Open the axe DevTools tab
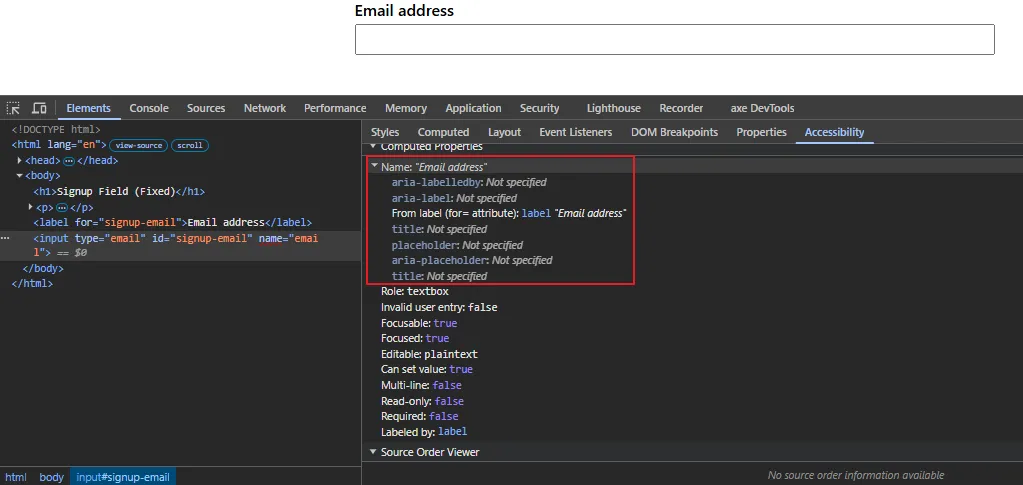Image resolution: width=1023 pixels, height=485 pixels. coord(763,108)
